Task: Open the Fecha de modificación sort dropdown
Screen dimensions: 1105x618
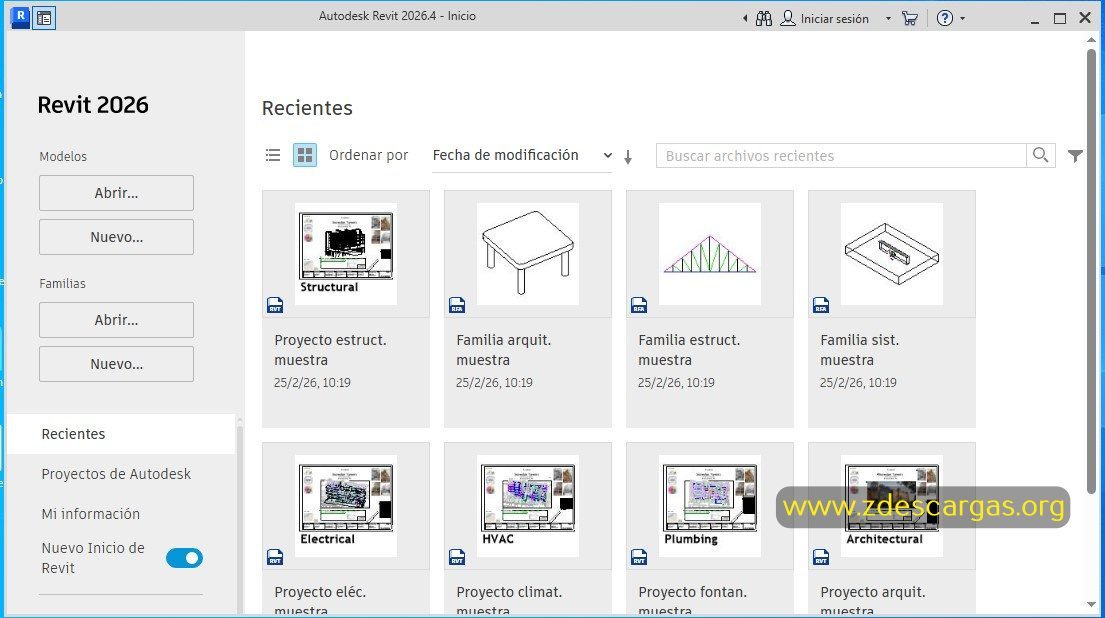Action: pos(522,156)
